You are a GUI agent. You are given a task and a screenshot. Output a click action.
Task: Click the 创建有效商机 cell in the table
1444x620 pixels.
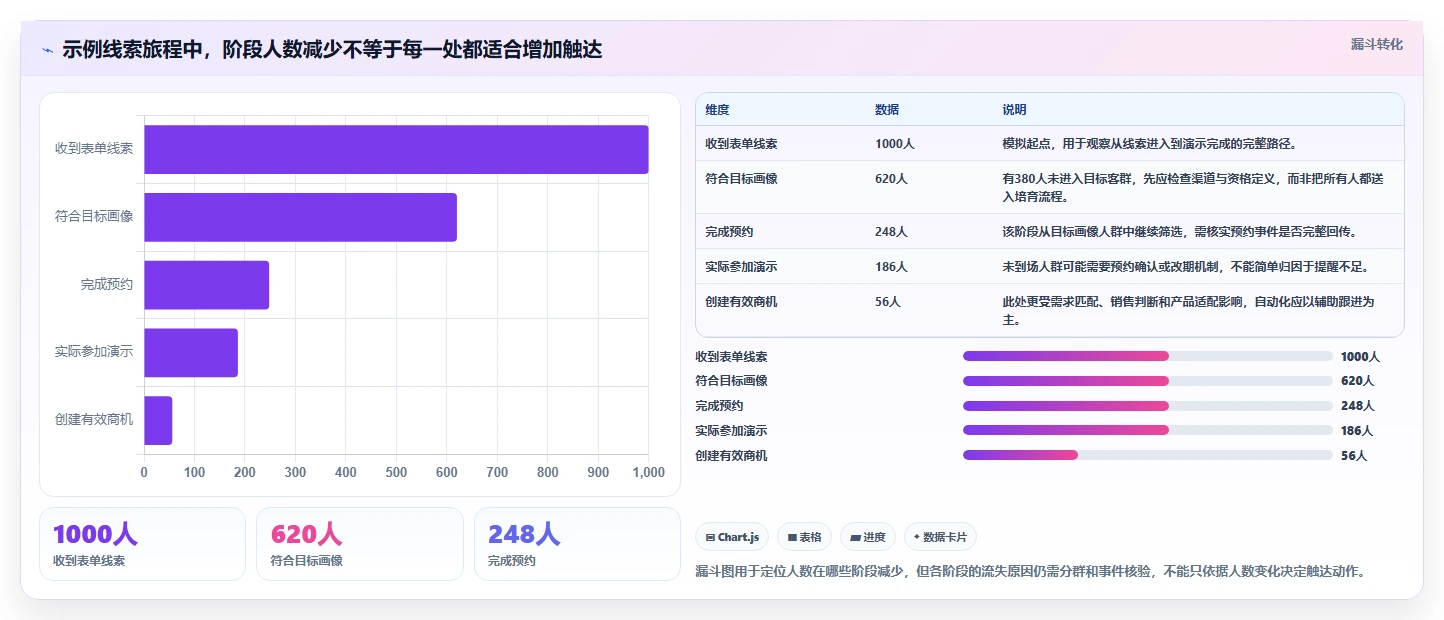(741, 302)
